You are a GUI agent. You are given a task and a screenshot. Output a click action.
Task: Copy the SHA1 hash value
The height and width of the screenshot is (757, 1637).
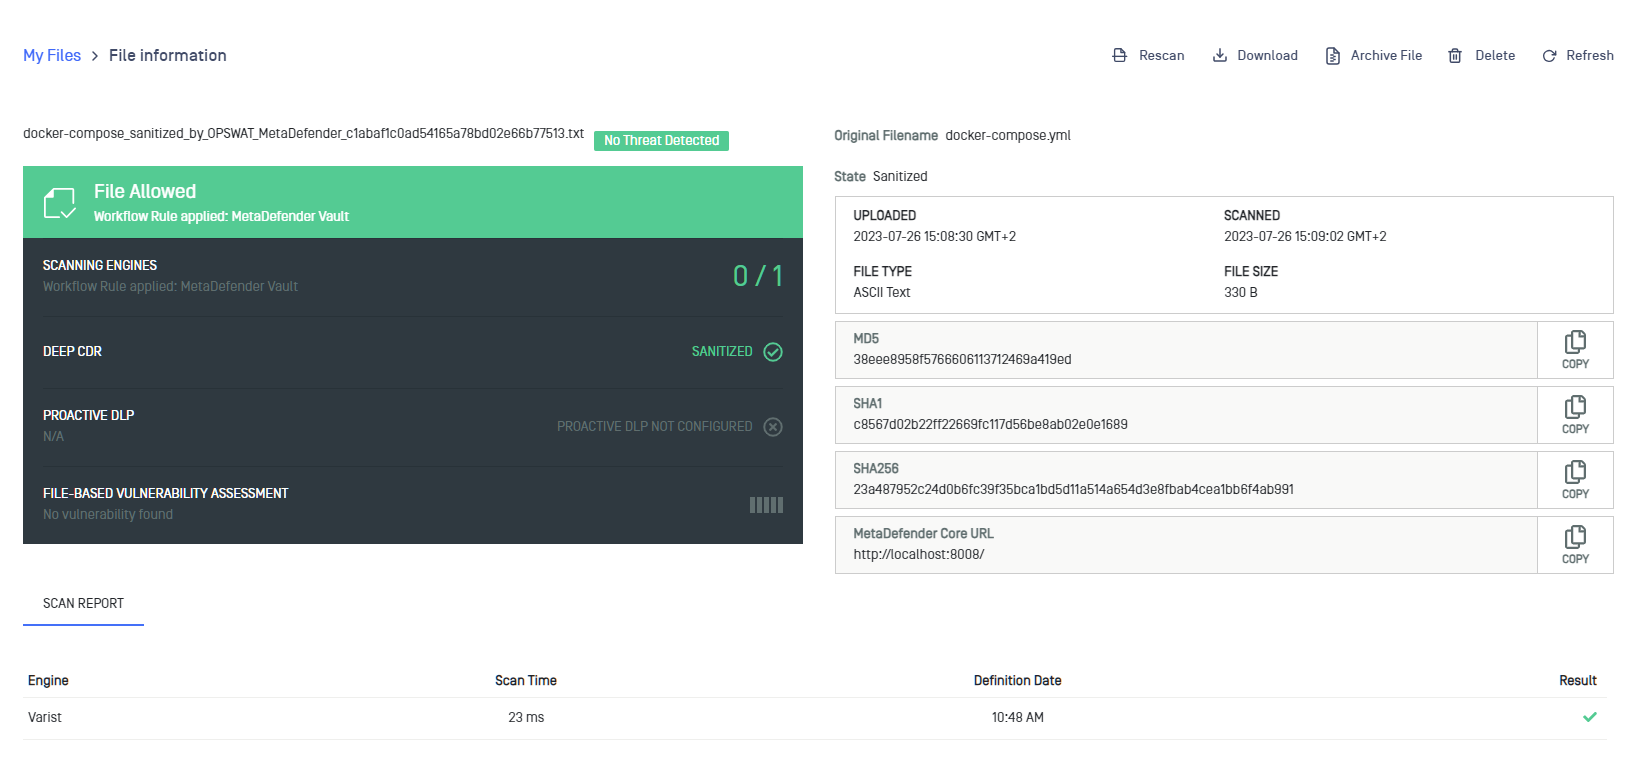point(1575,415)
